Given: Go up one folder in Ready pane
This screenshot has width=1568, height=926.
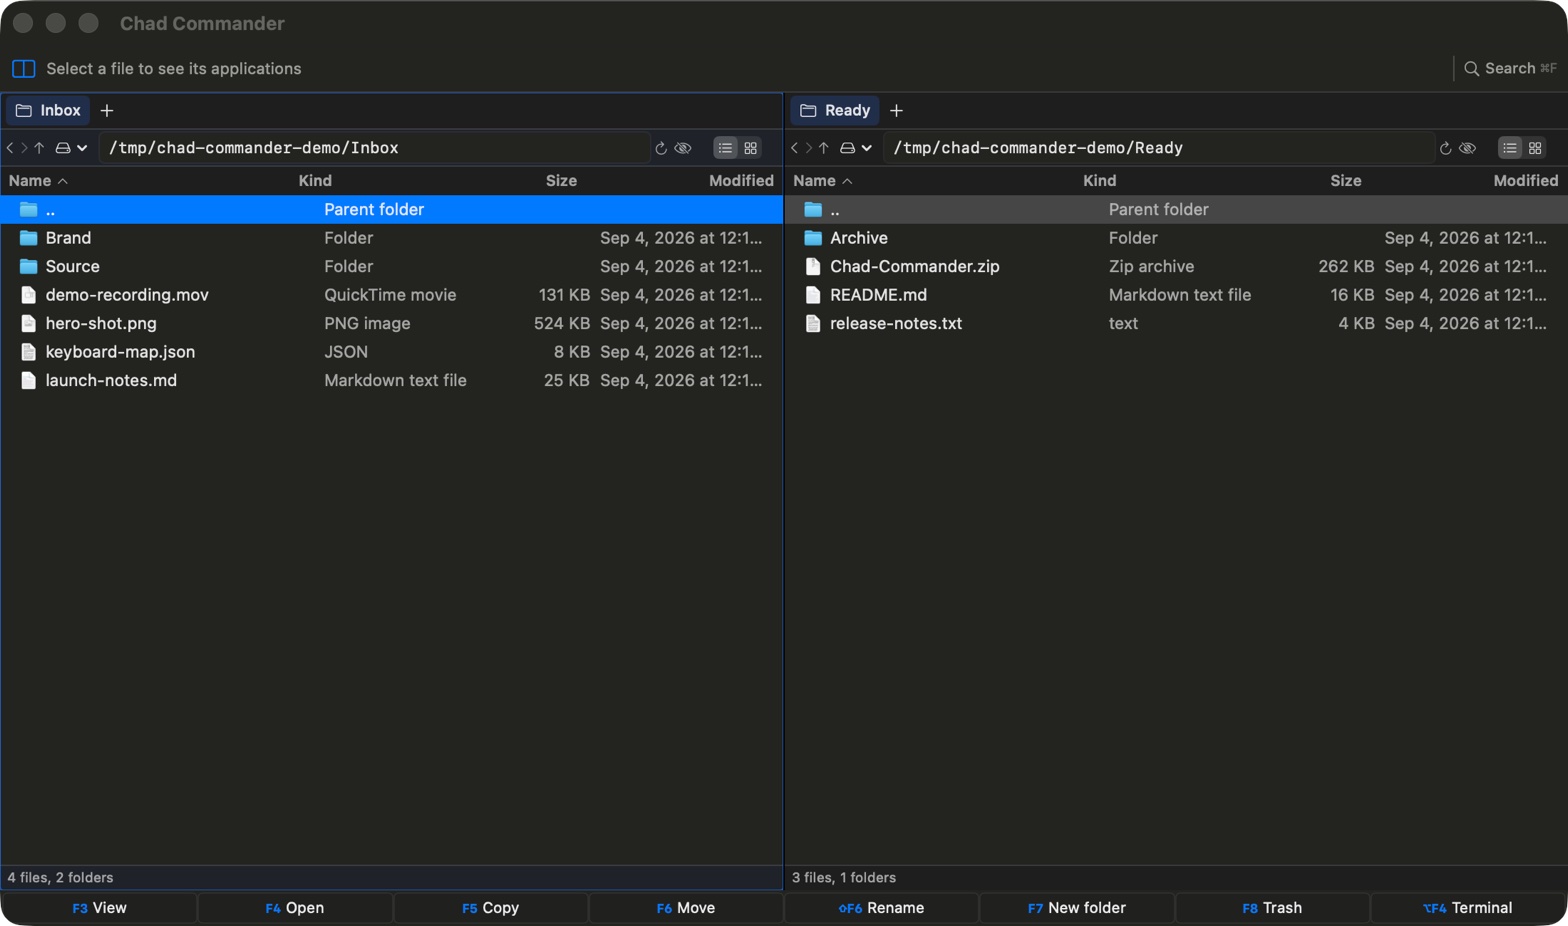Looking at the screenshot, I should point(824,148).
